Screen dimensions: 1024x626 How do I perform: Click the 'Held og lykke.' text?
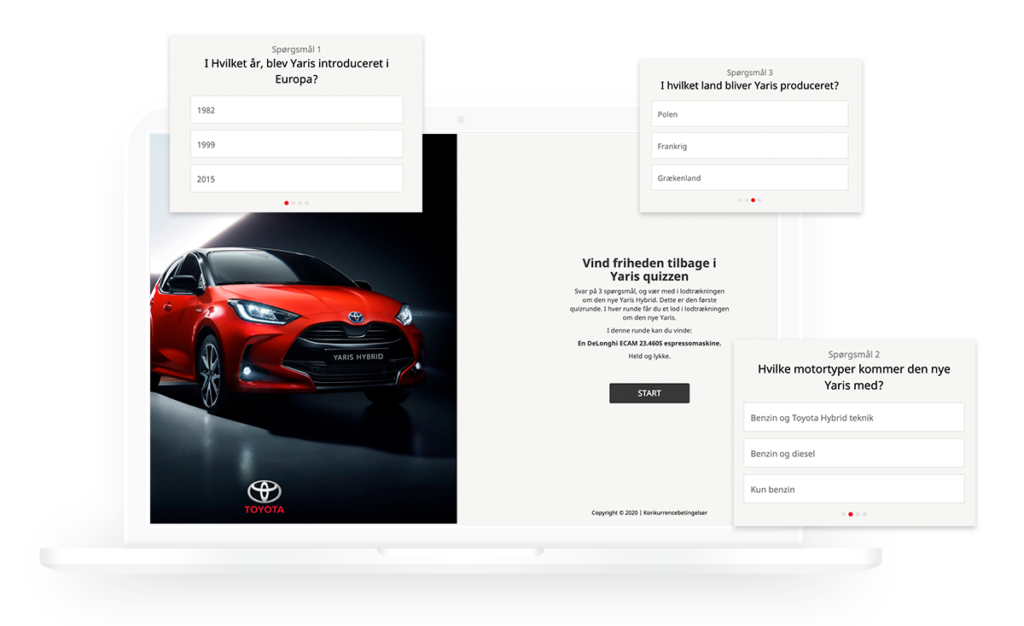click(x=649, y=356)
